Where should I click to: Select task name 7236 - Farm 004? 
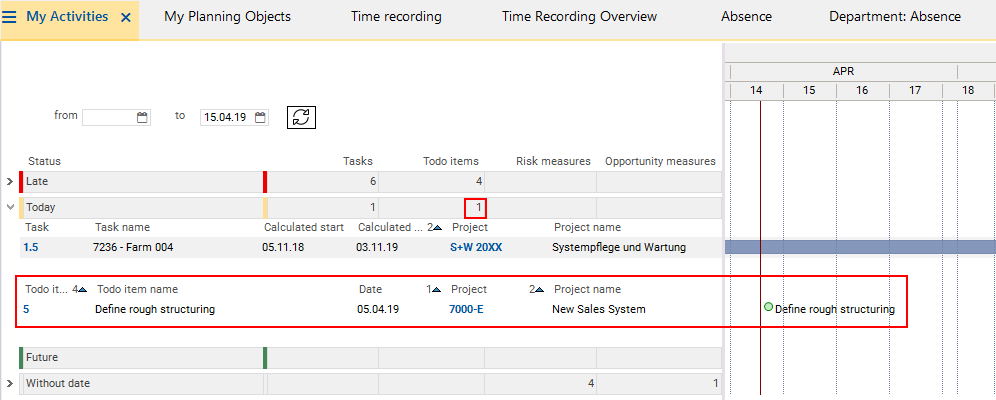click(133, 248)
